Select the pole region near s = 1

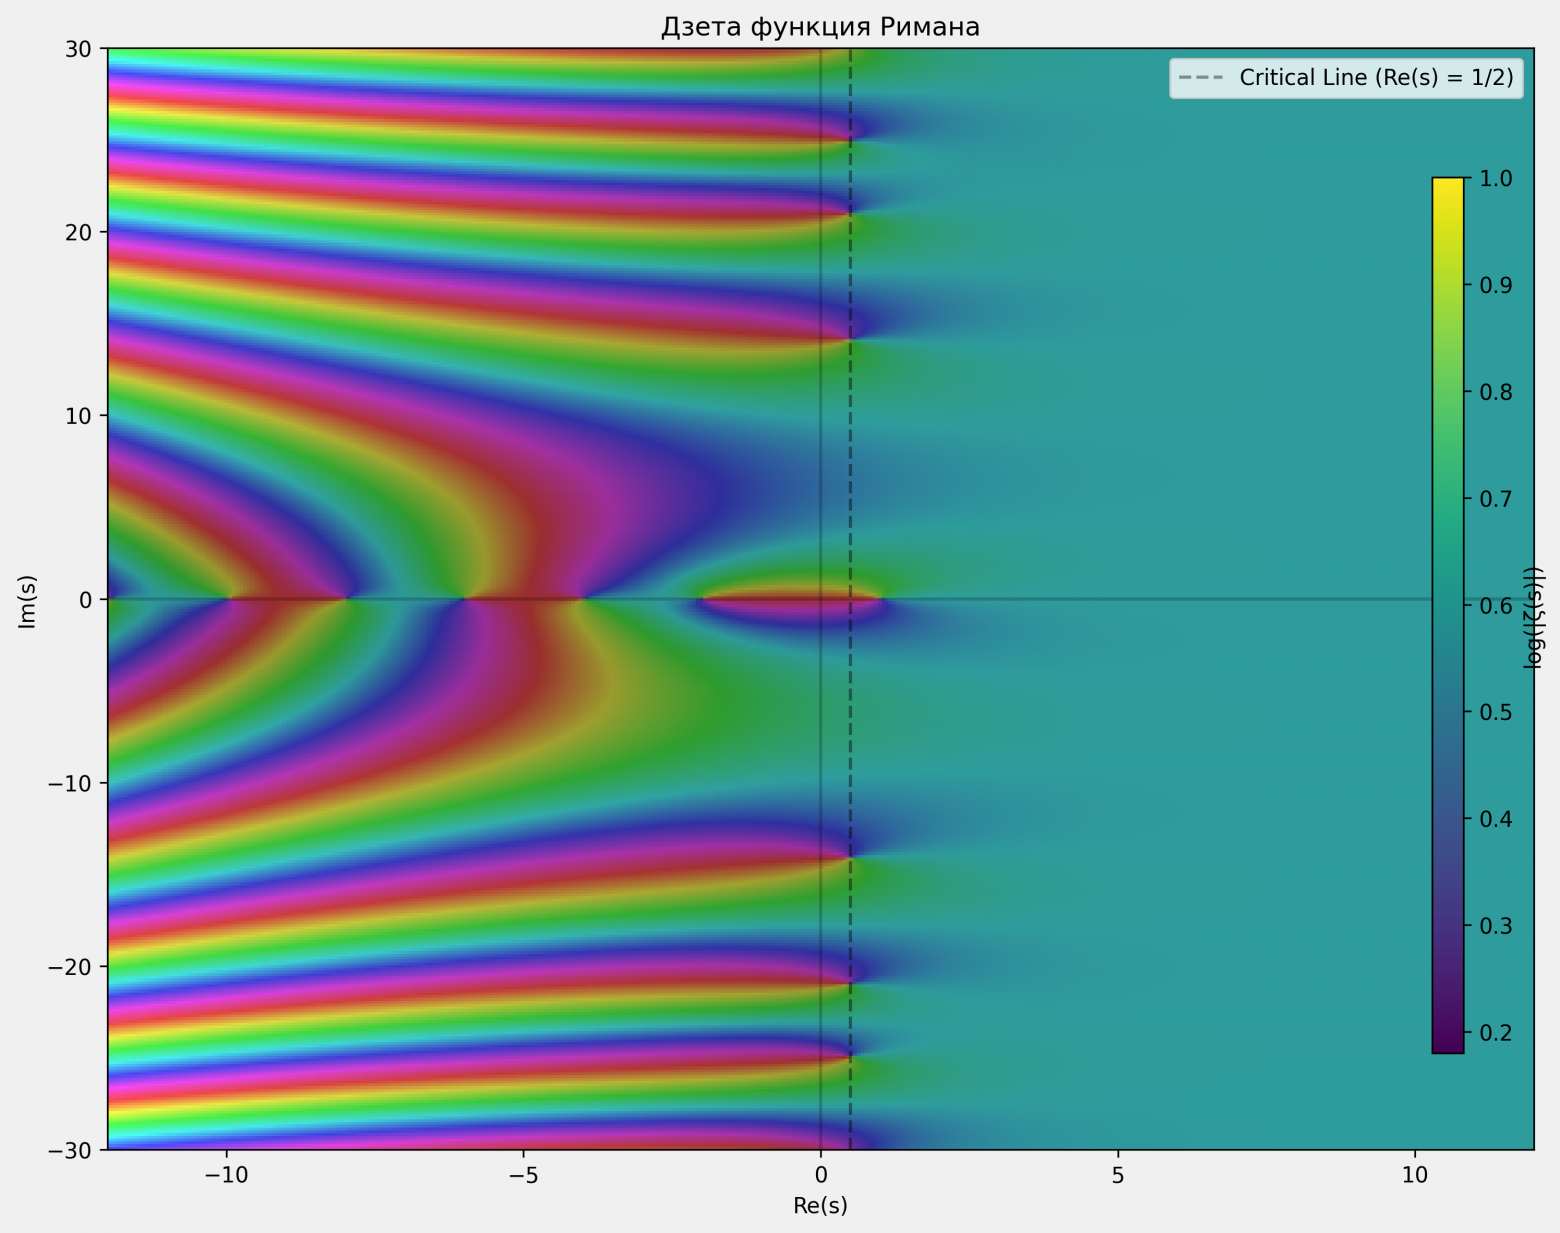tap(880, 598)
